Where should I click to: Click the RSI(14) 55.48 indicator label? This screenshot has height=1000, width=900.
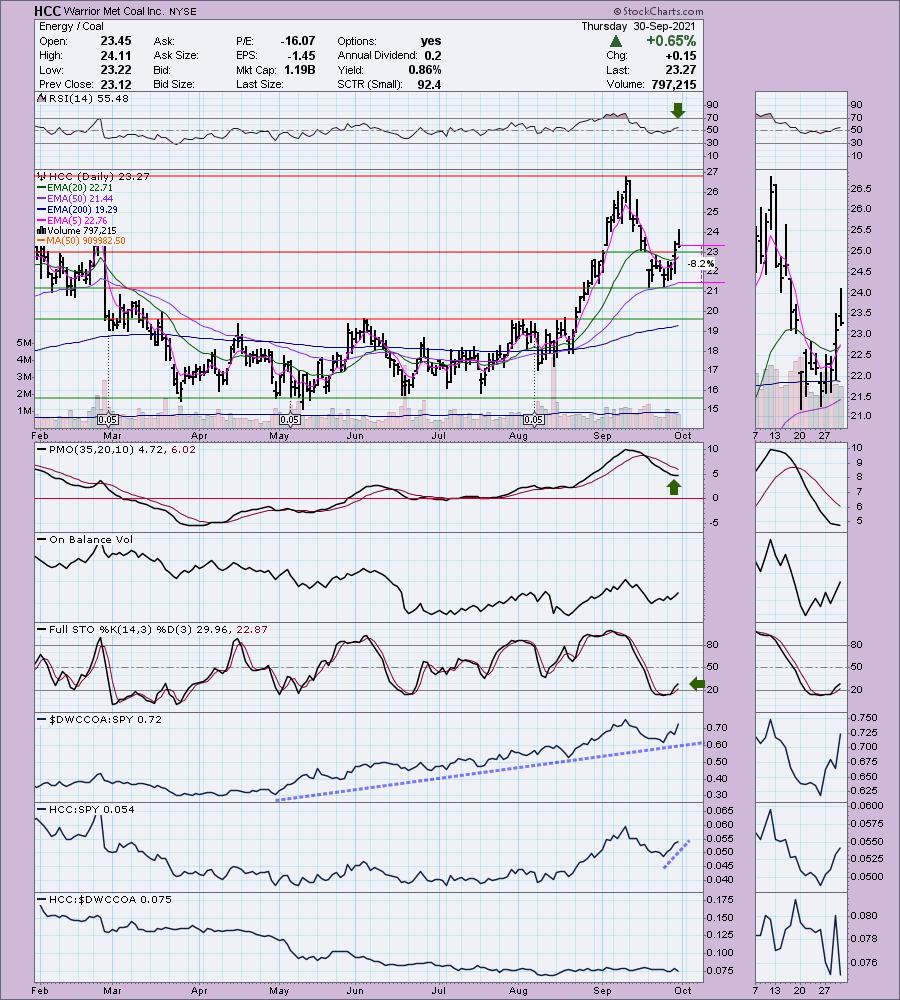pyautogui.click(x=84, y=98)
